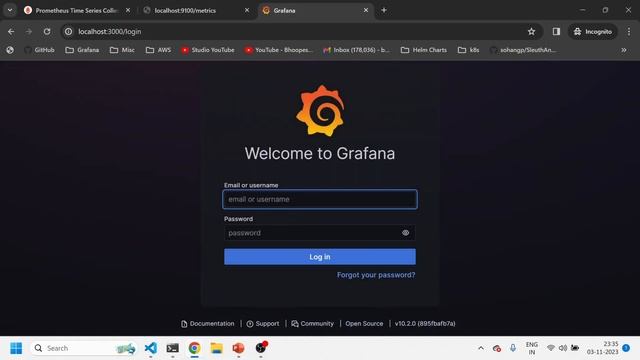
Task: Open the Inbox Gmail bookmark
Action: coord(356,50)
